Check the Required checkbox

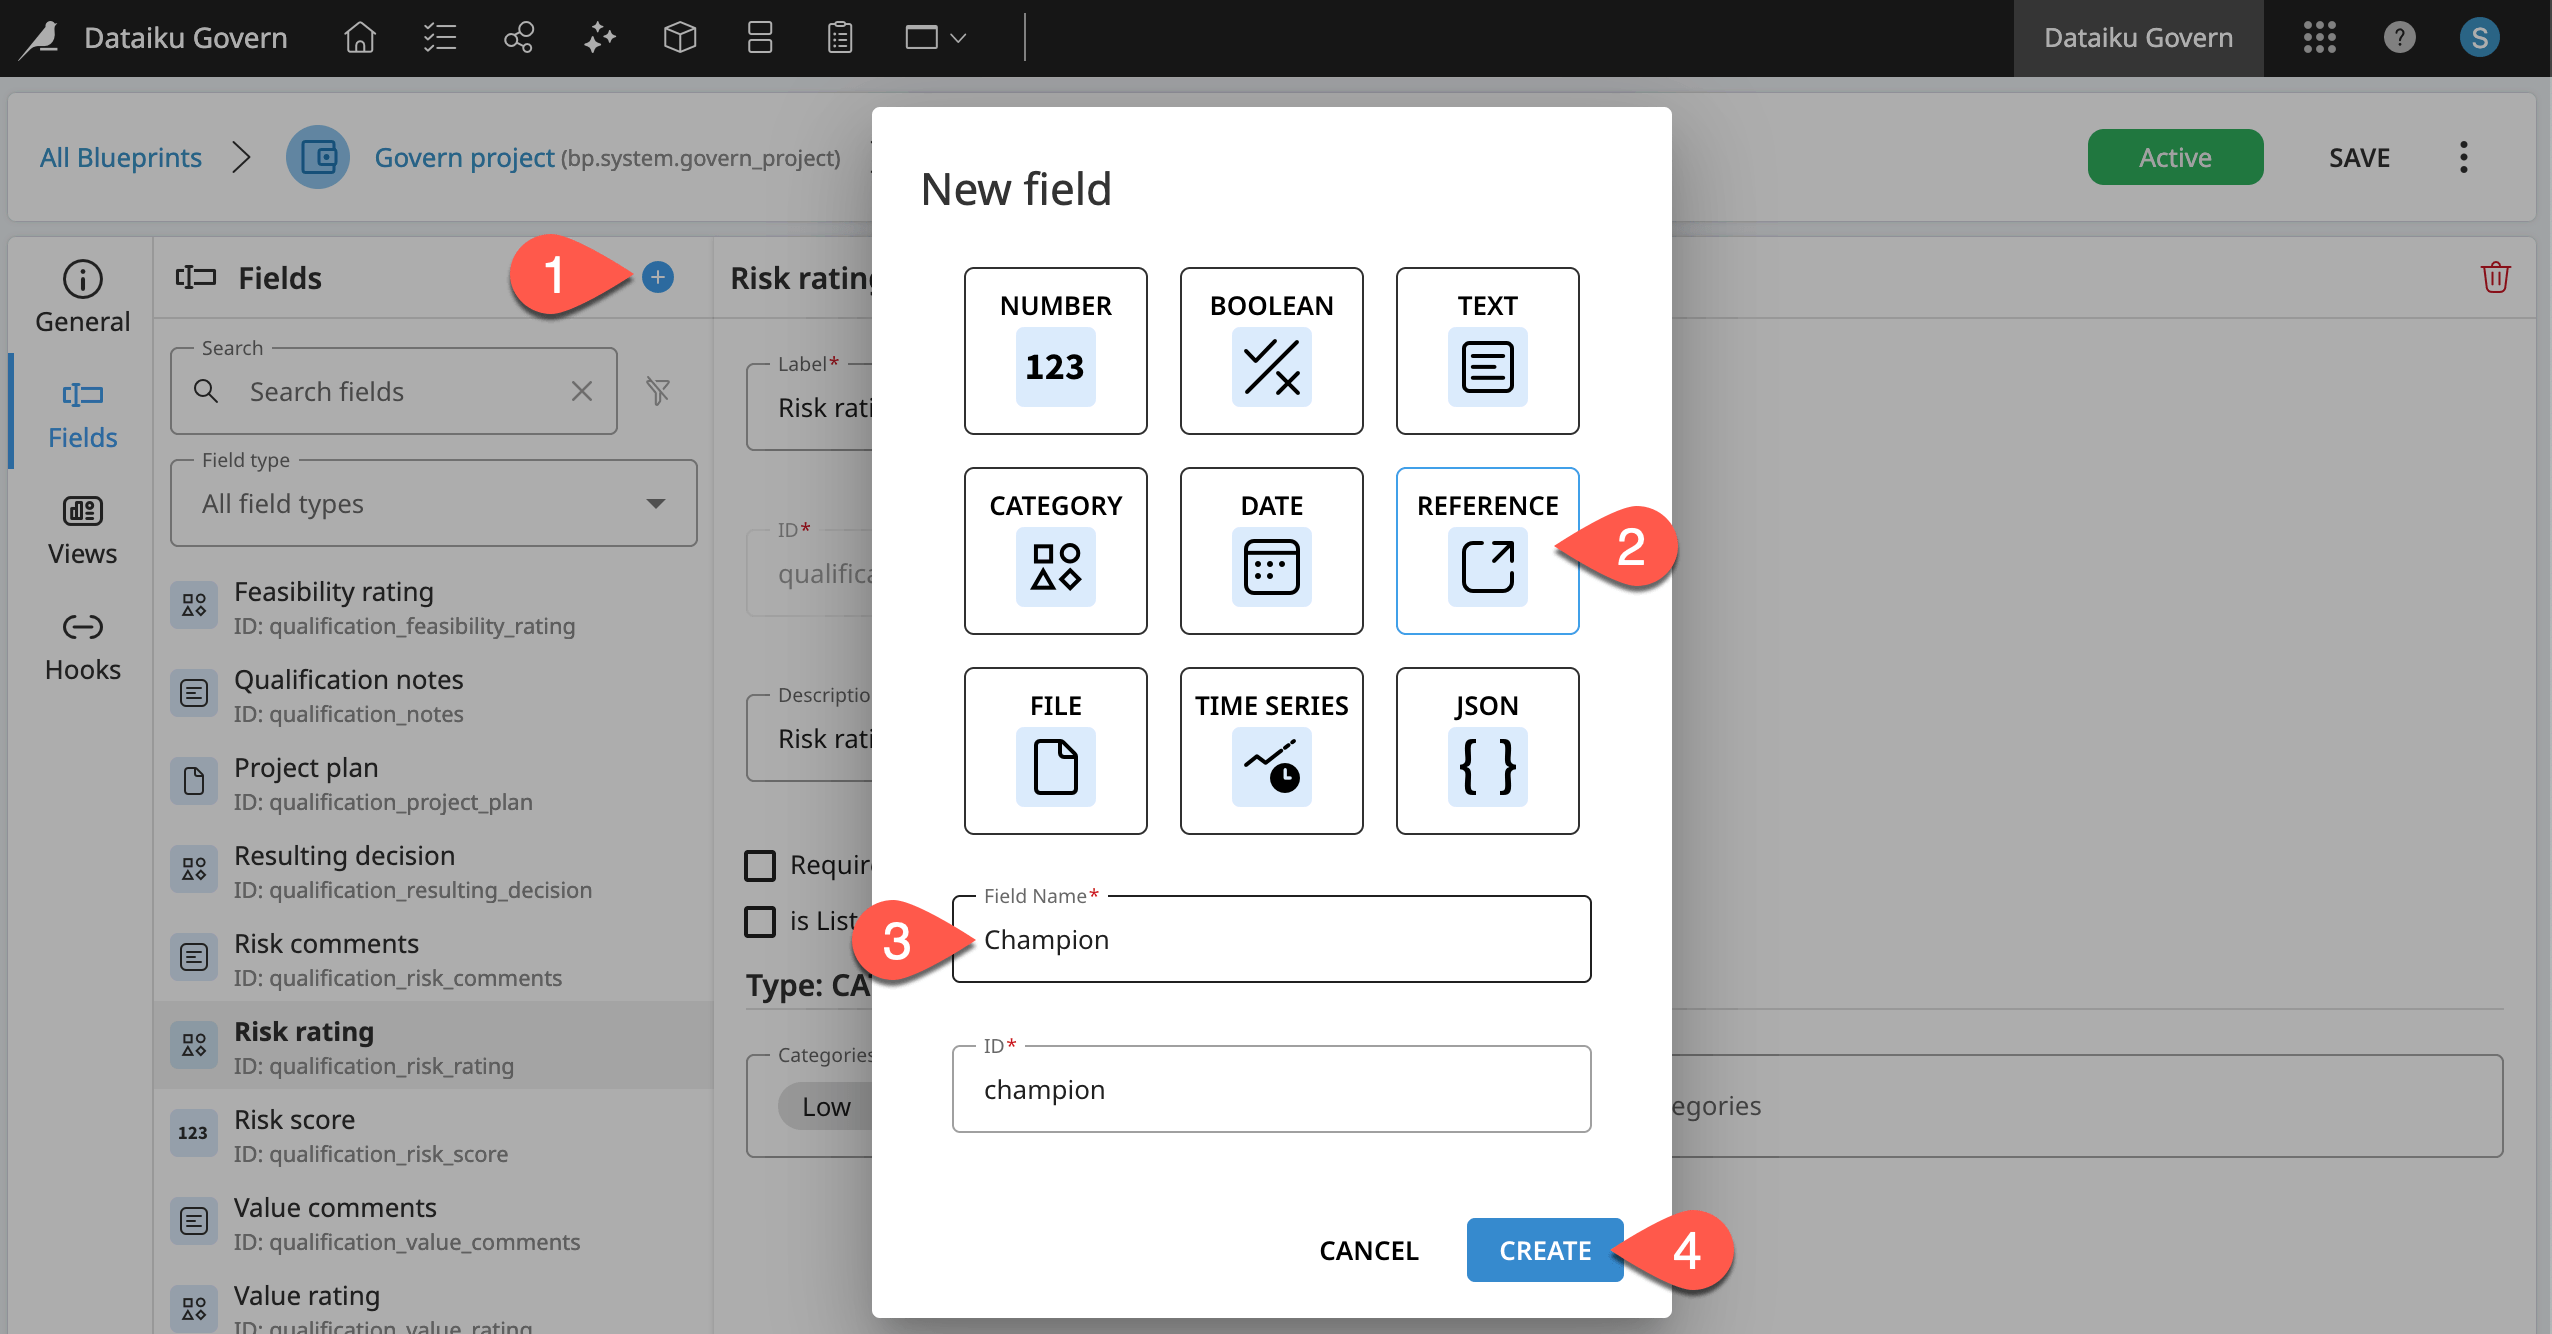coord(760,864)
